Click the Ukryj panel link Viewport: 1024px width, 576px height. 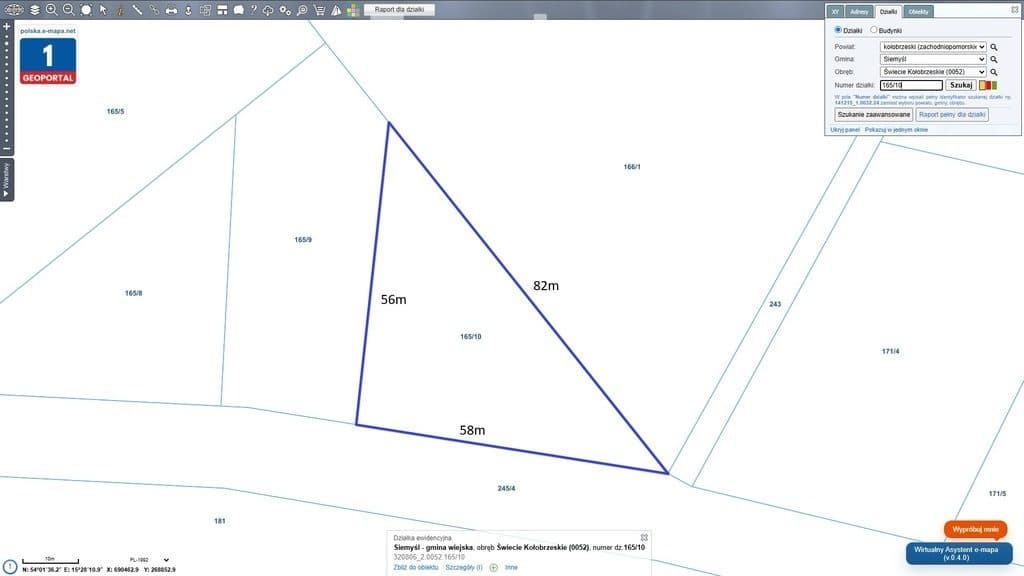pos(845,130)
